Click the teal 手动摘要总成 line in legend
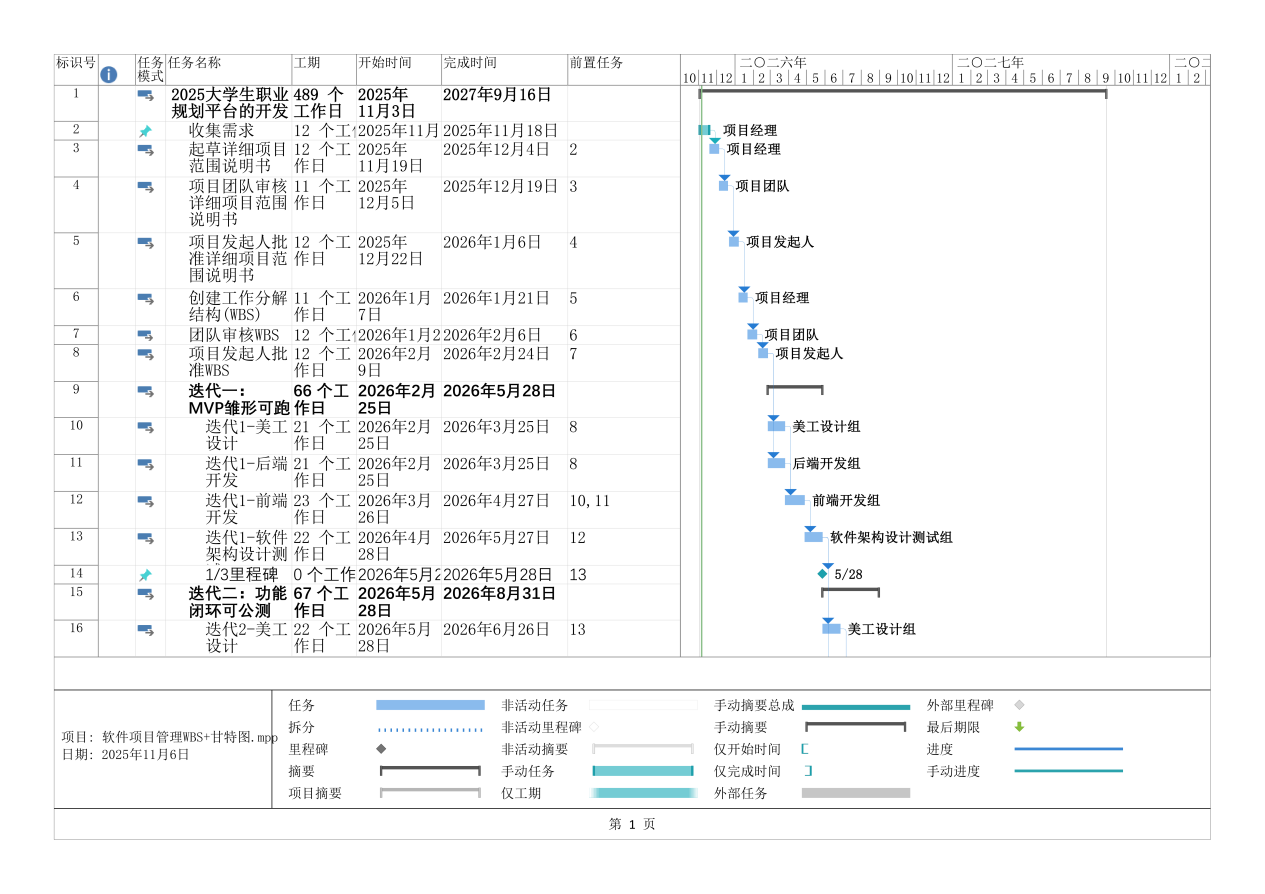1265x894 pixels. tap(856, 707)
